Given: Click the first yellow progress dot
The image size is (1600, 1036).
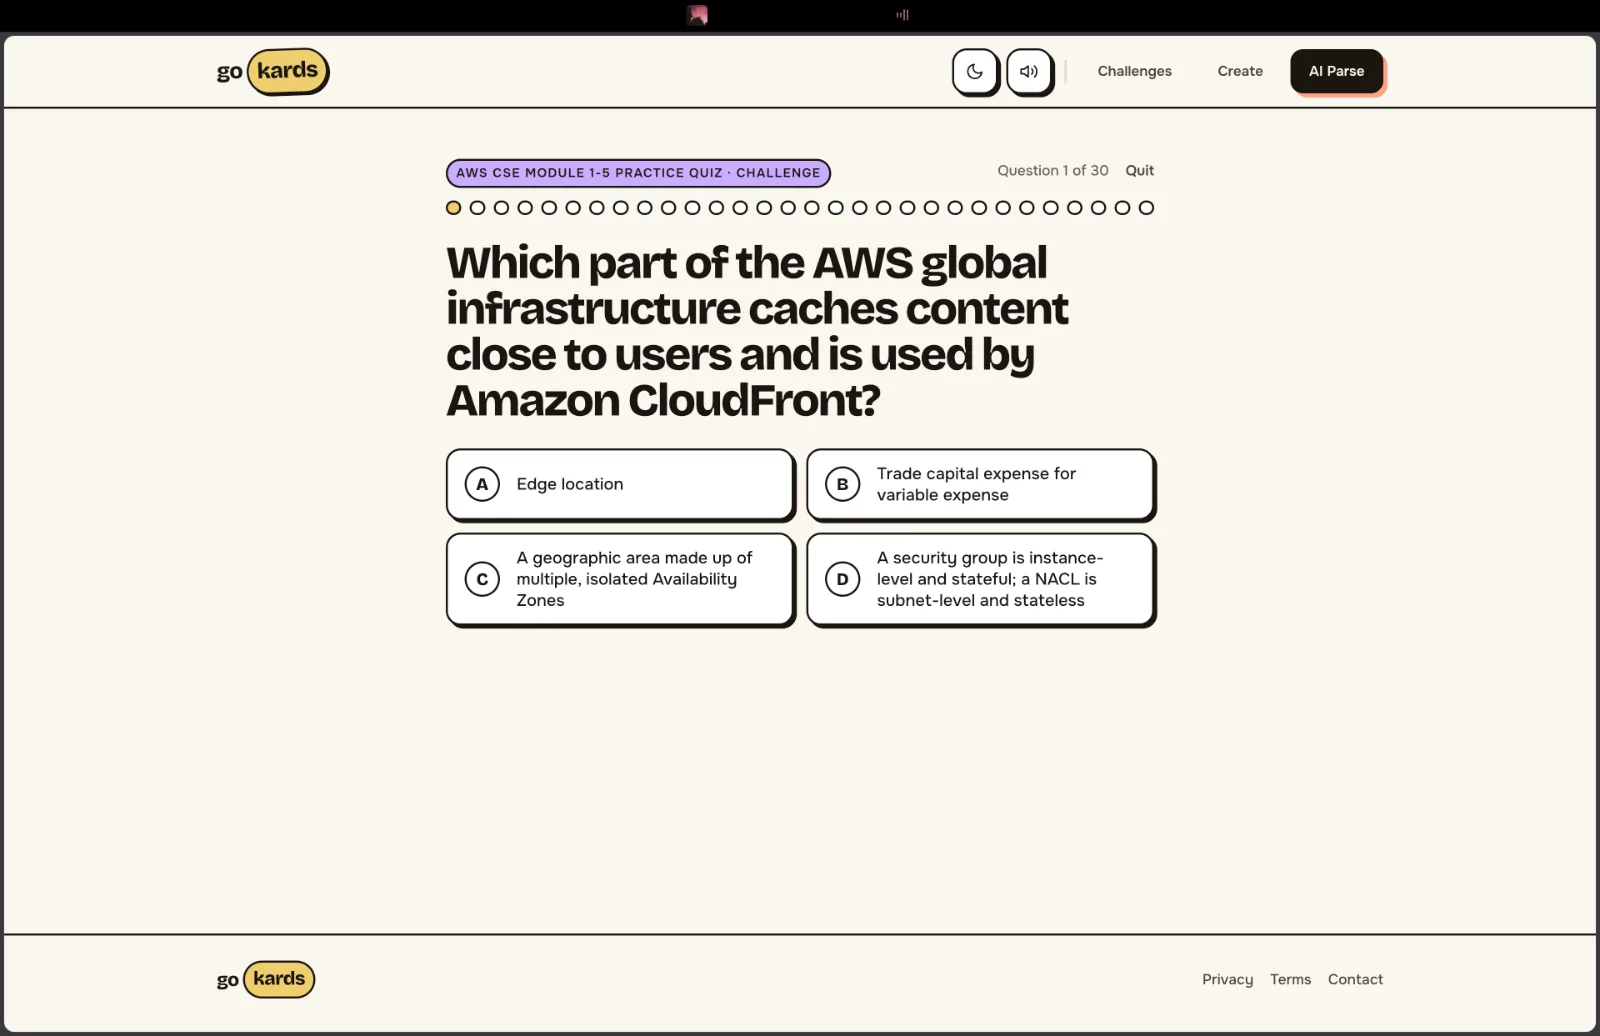Looking at the screenshot, I should [x=453, y=208].
